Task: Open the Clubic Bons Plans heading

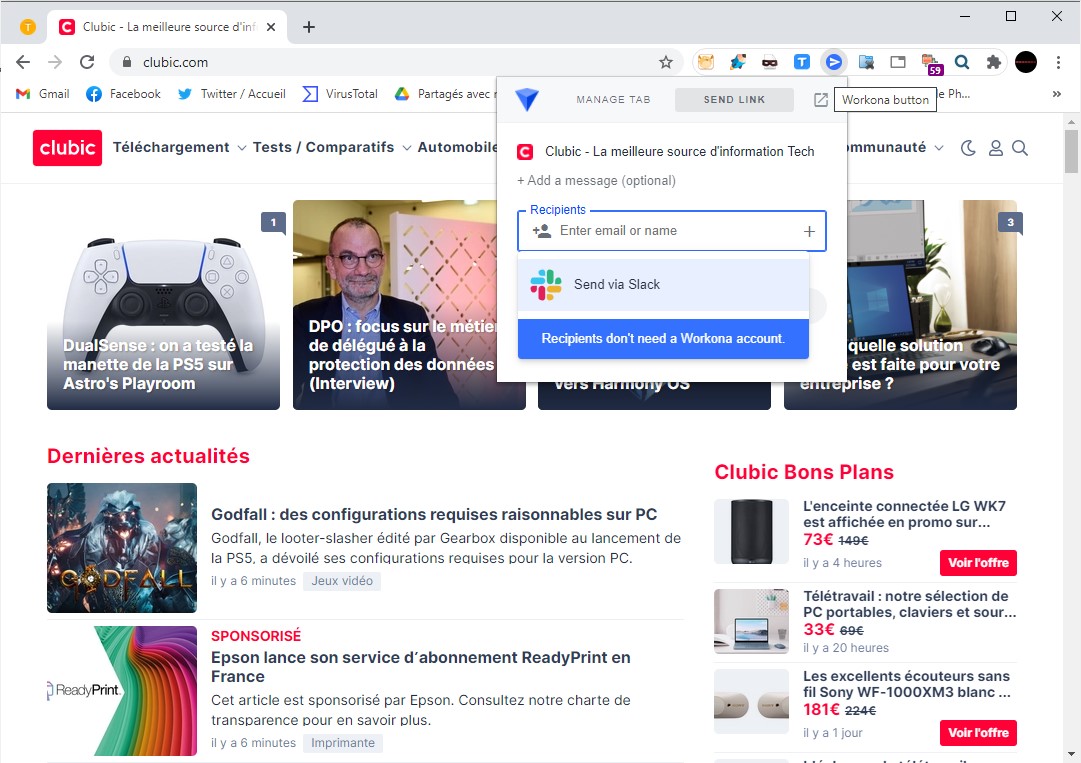Action: (804, 472)
